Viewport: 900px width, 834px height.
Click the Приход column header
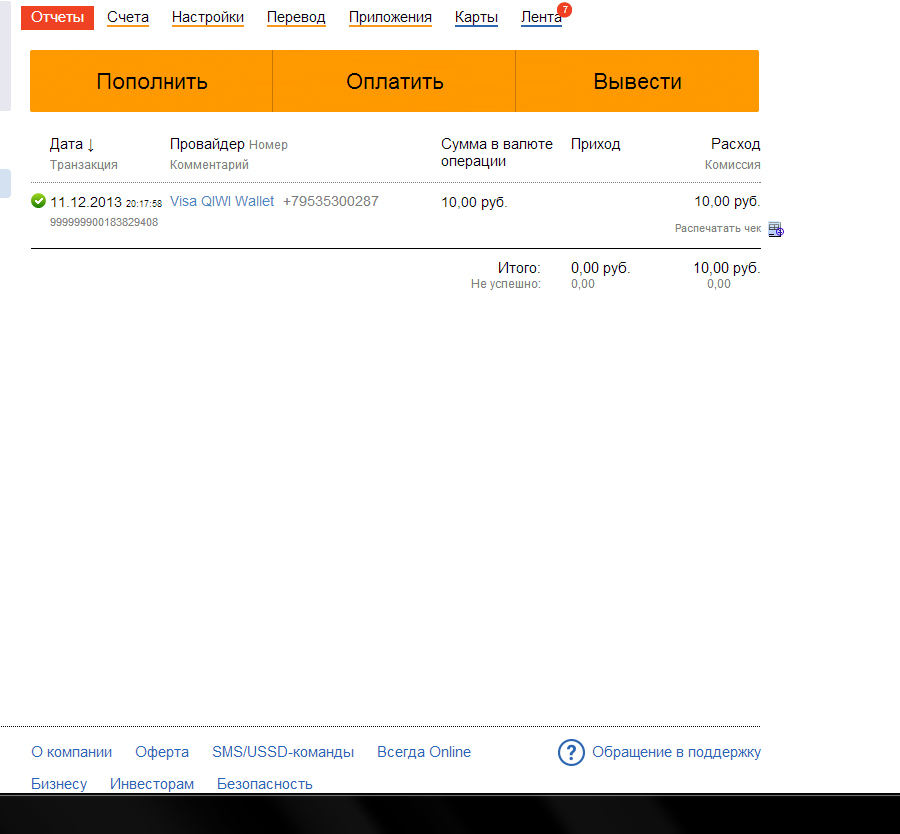[x=595, y=144]
